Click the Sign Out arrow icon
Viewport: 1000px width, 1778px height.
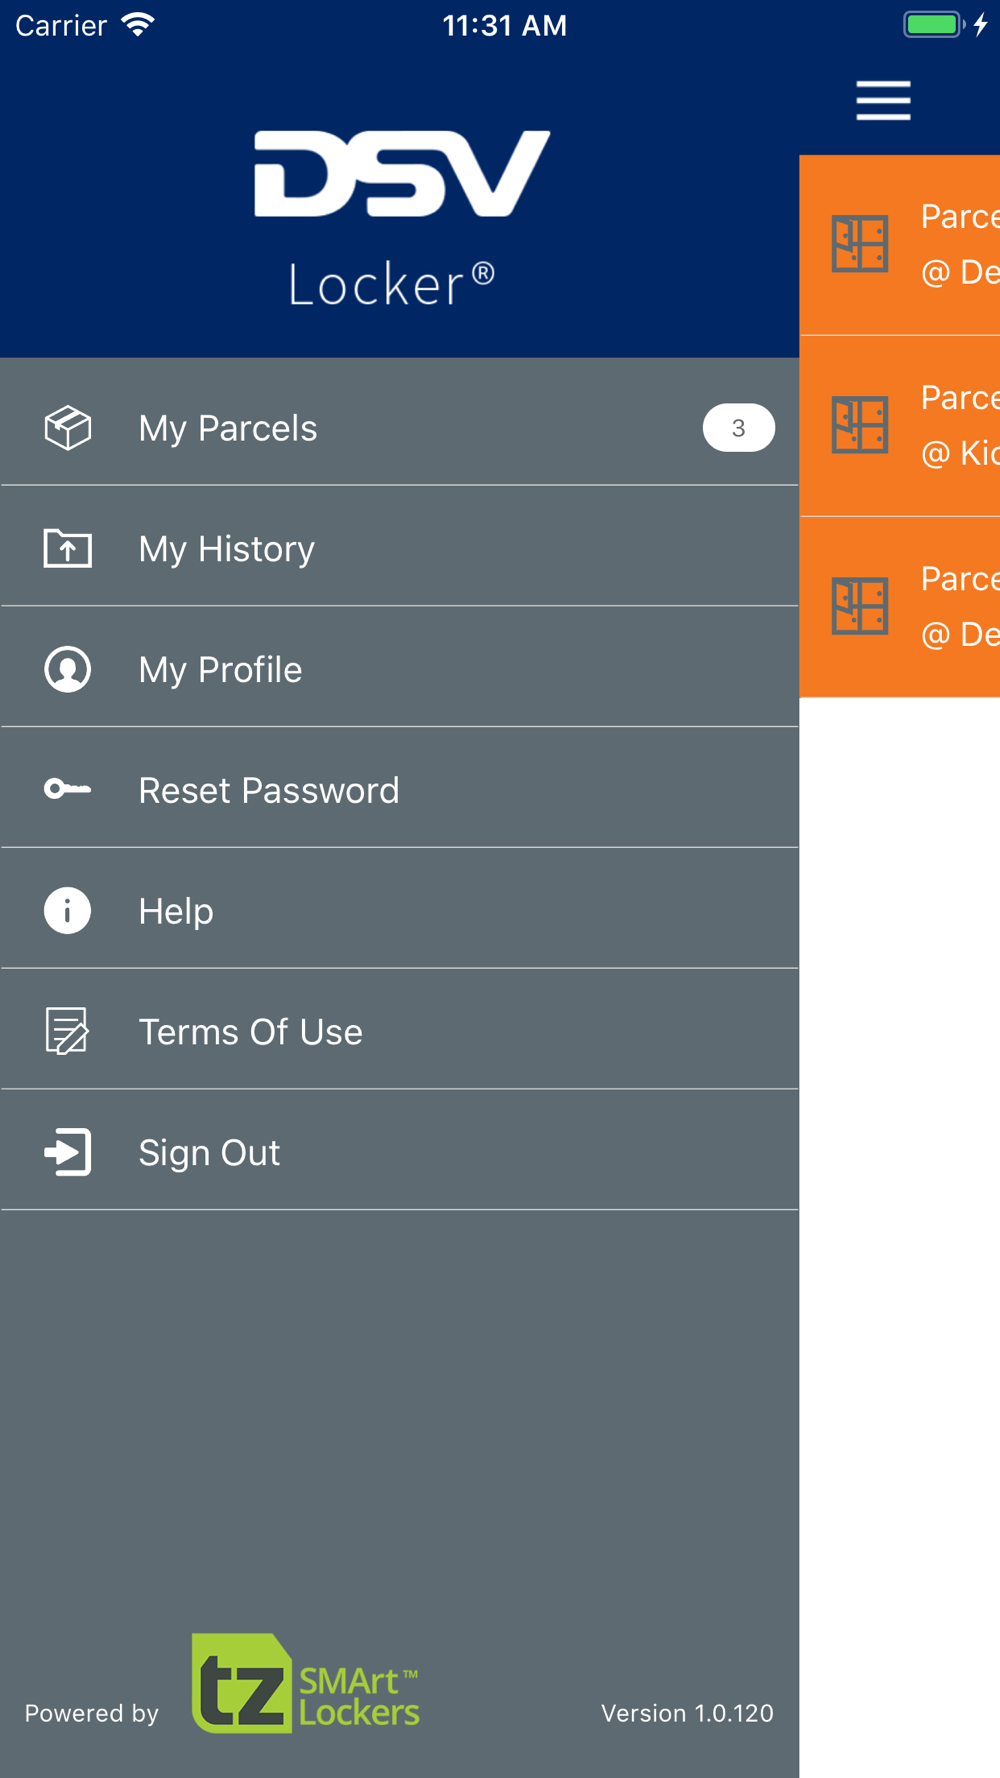click(x=68, y=1152)
